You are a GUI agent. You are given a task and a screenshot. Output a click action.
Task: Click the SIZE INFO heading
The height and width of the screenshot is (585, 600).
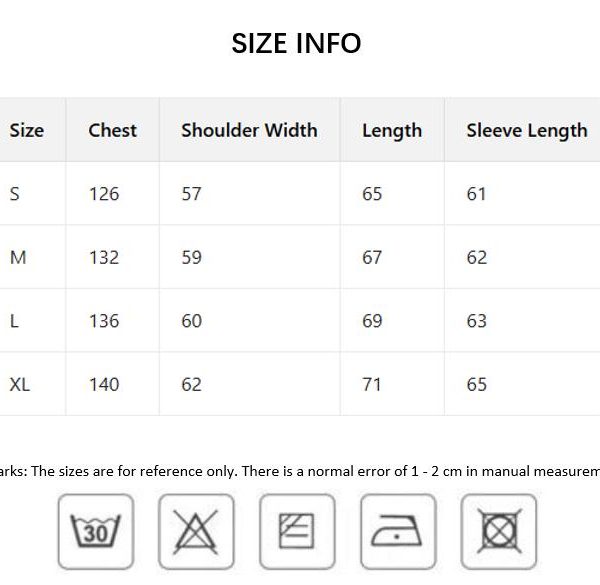click(297, 43)
